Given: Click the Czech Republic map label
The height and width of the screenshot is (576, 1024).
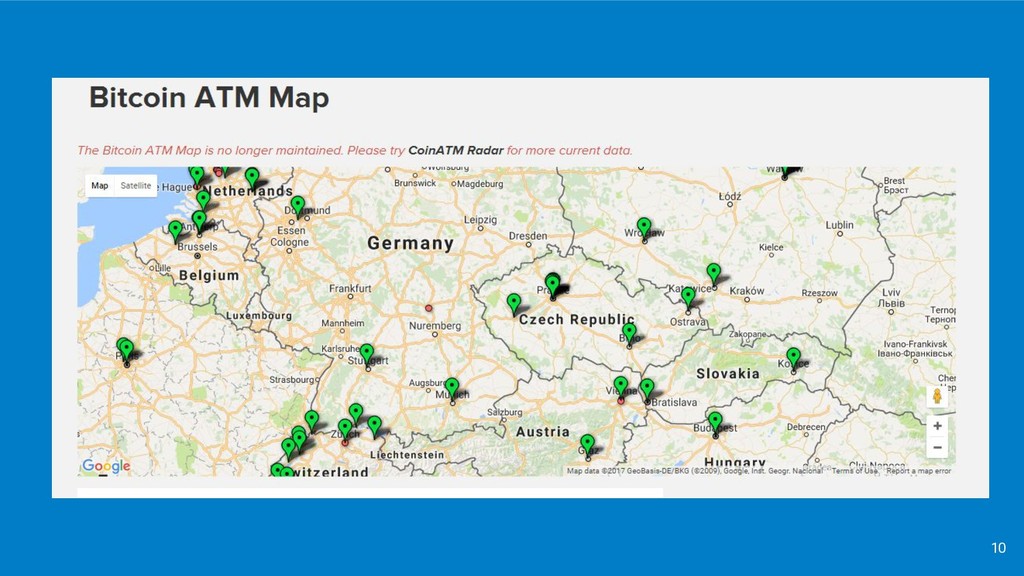Looking at the screenshot, I should [x=577, y=319].
